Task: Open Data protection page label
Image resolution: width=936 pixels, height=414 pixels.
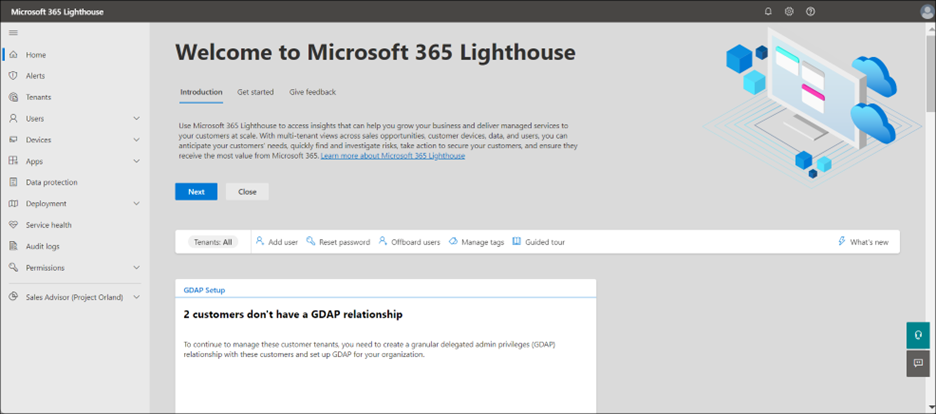Action: pyautogui.click(x=51, y=183)
